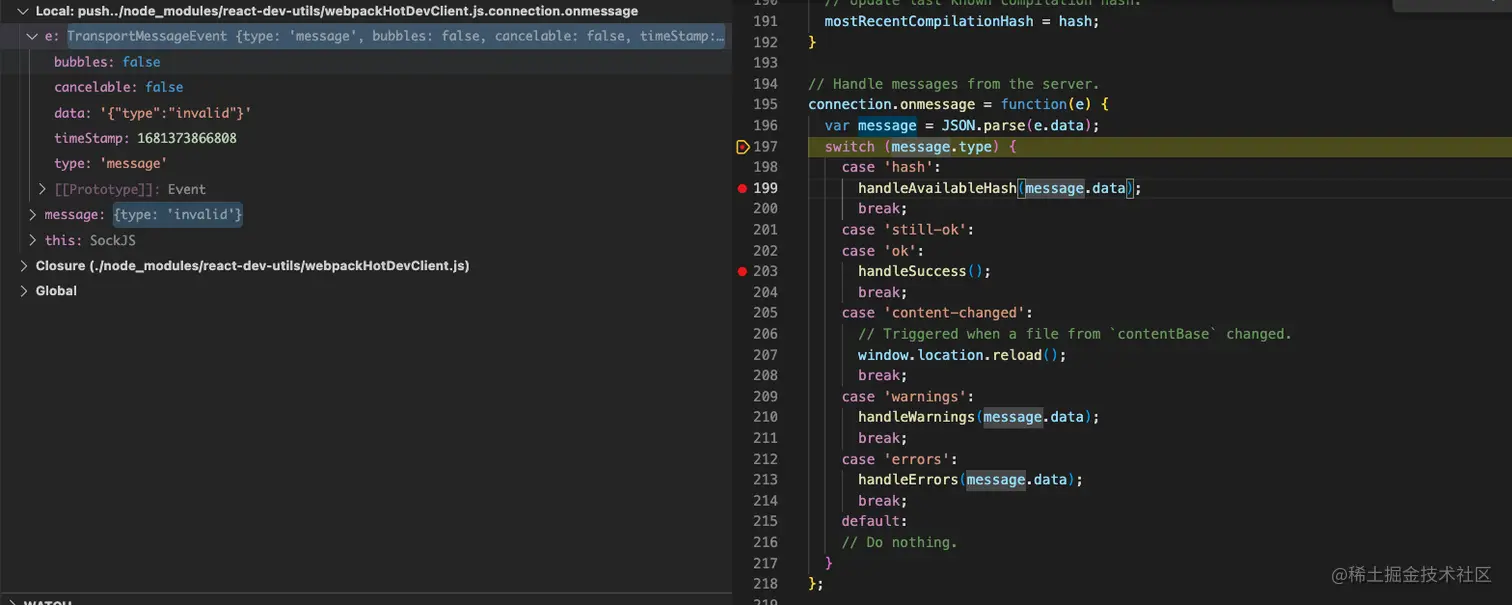Toggle the breakpoint on line 199
This screenshot has width=1512, height=605.
click(742, 188)
